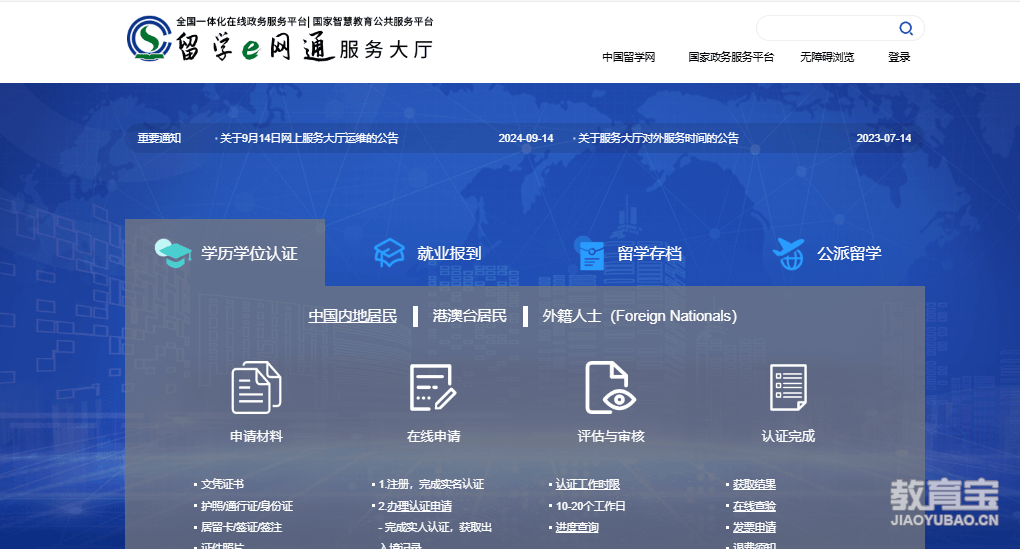The width and height of the screenshot is (1020, 549).
Task: Open the 发票申请 link
Action: click(754, 528)
